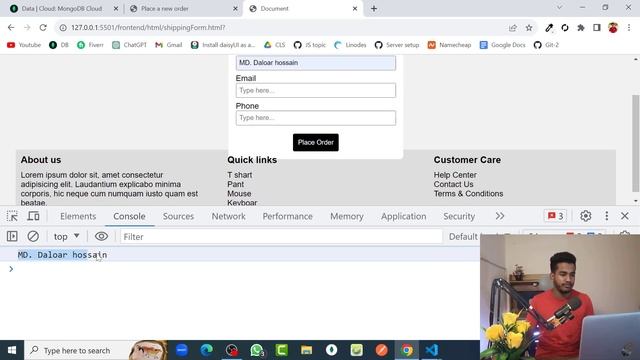Toggle the device toolbar icon
The height and width of the screenshot is (360, 640).
[x=33, y=216]
